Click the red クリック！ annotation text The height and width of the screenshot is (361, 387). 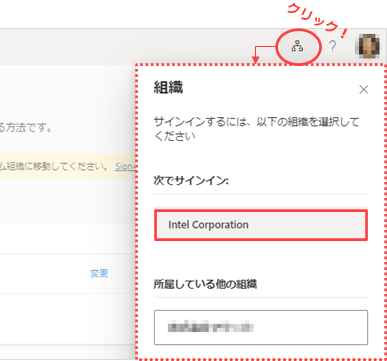point(317,19)
